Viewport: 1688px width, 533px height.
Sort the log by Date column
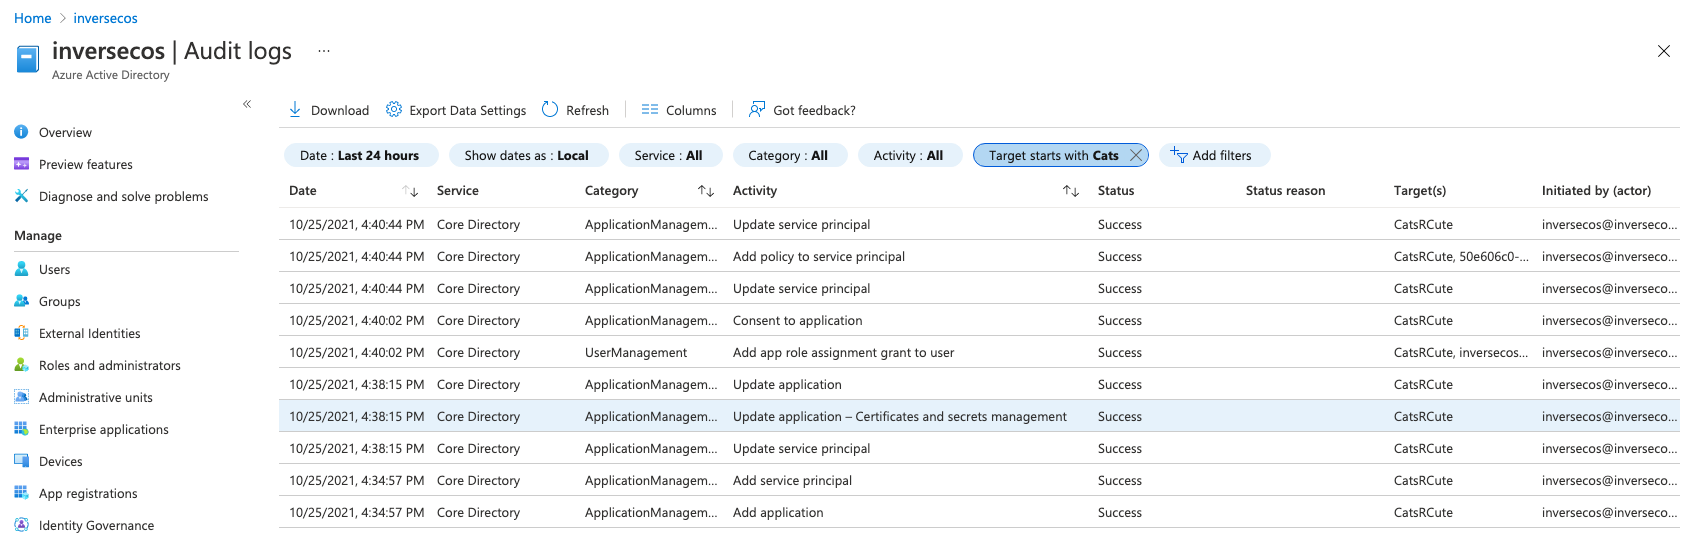pos(410,191)
